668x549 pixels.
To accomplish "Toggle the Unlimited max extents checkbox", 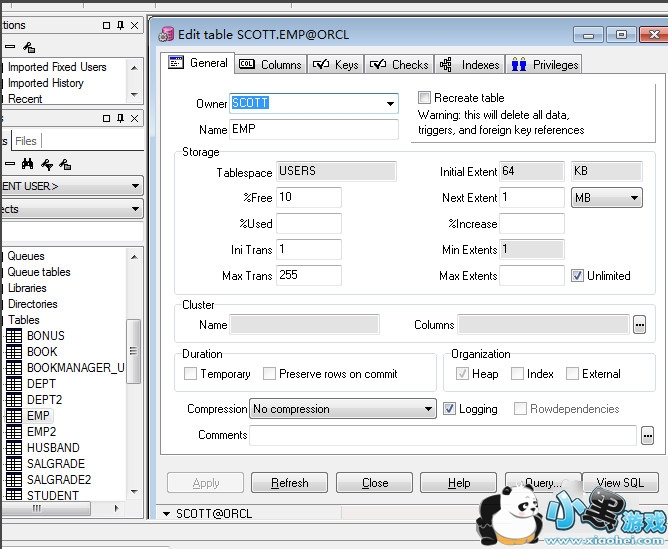I will pyautogui.click(x=577, y=276).
